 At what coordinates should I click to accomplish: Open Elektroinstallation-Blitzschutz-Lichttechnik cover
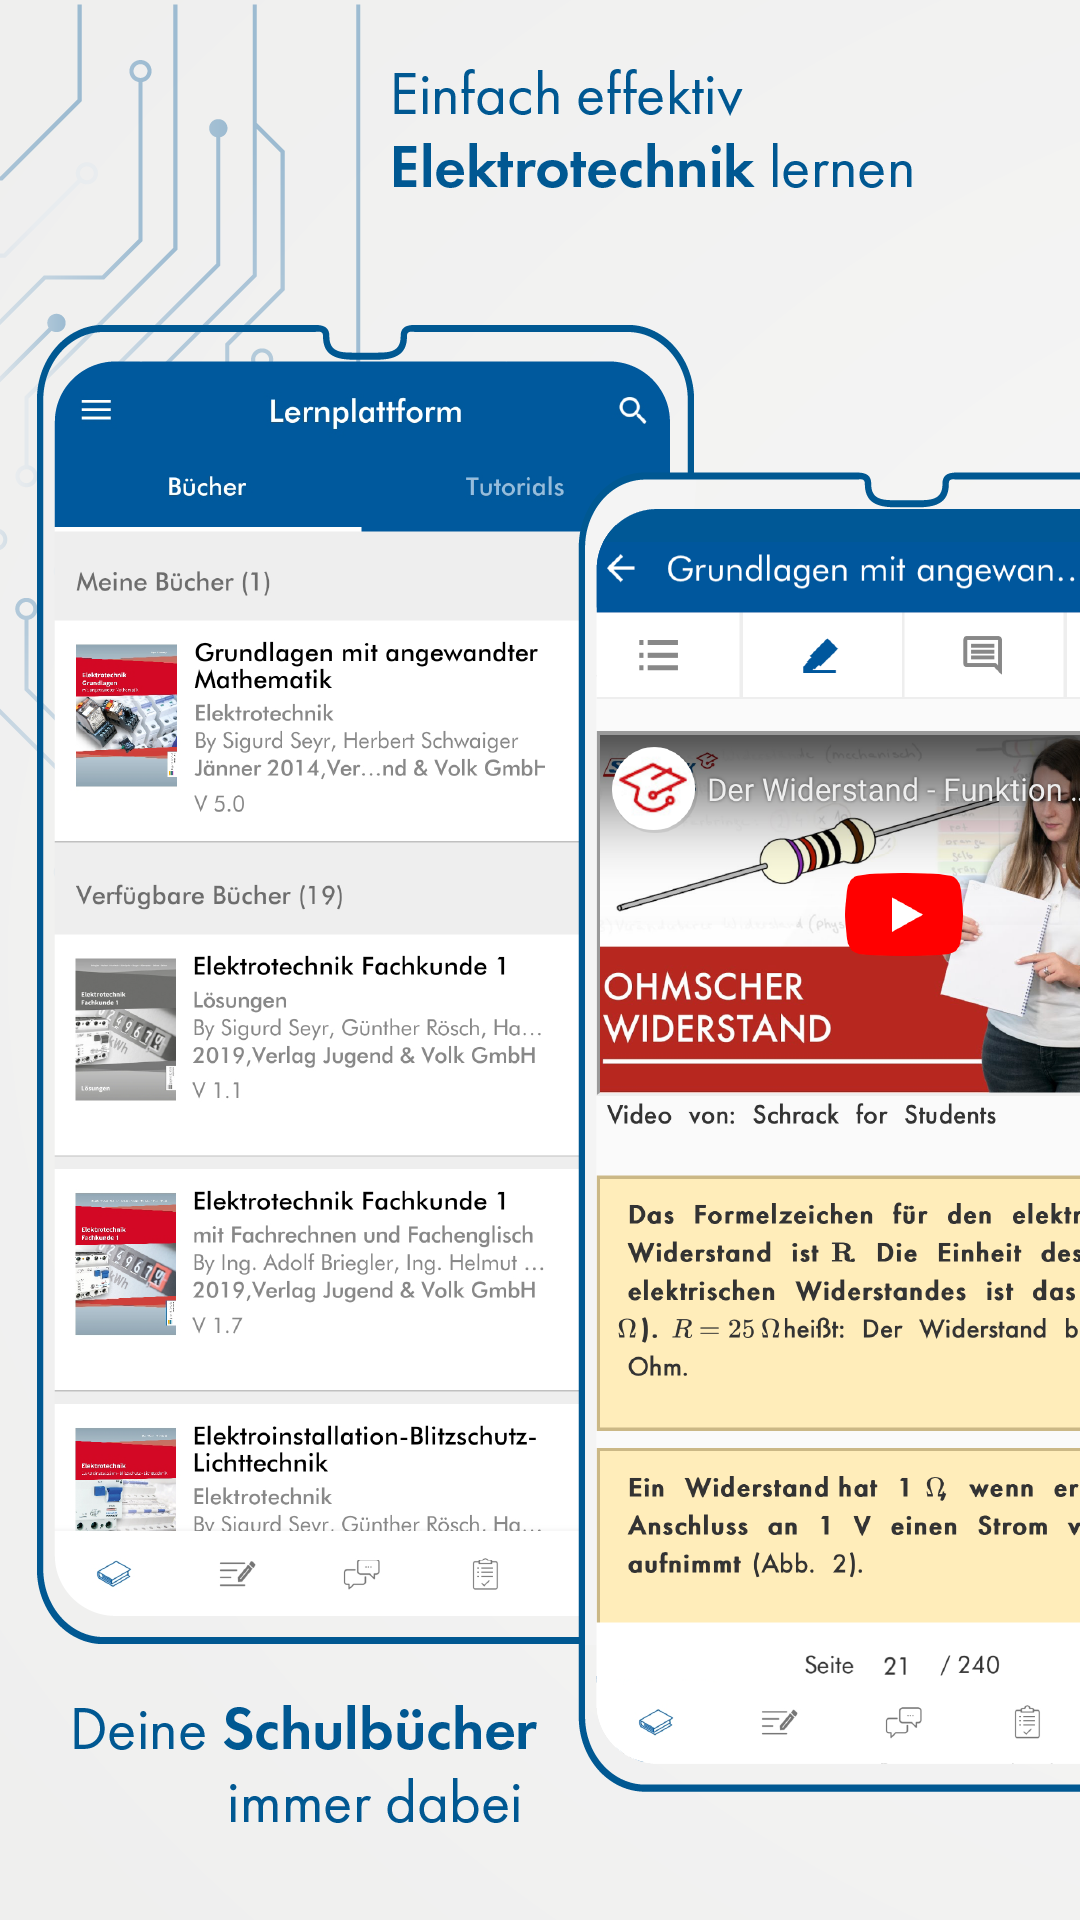(x=126, y=1479)
